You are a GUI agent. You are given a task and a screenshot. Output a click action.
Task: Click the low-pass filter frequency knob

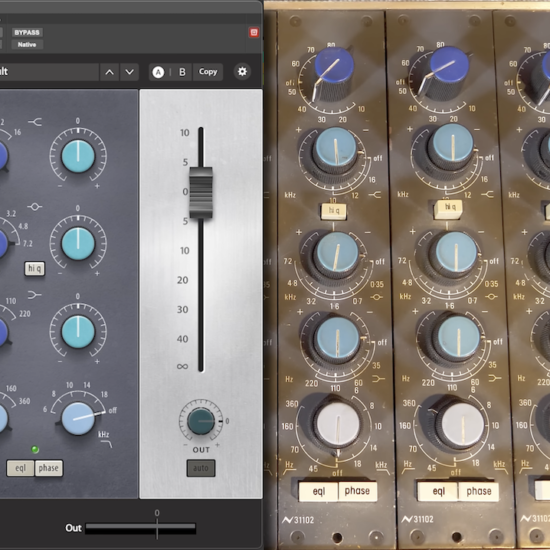click(x=78, y=418)
